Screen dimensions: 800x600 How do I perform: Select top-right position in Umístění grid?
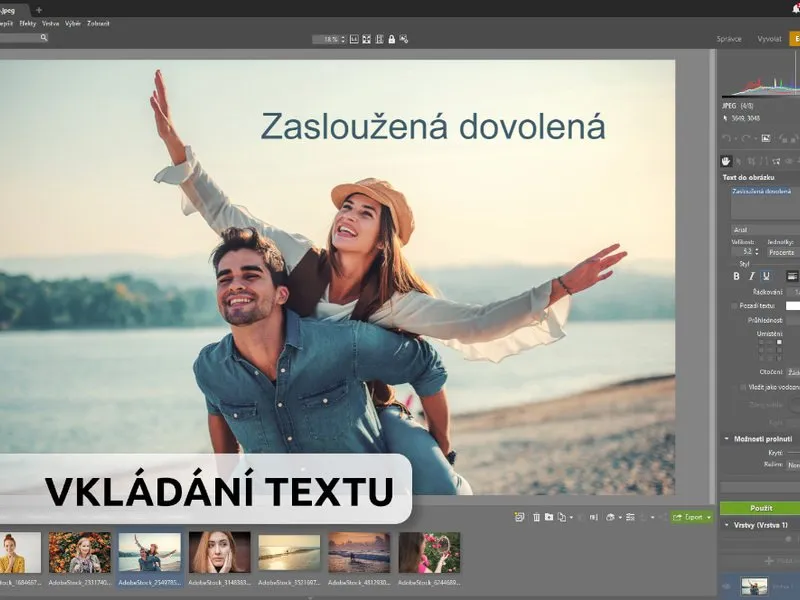779,342
